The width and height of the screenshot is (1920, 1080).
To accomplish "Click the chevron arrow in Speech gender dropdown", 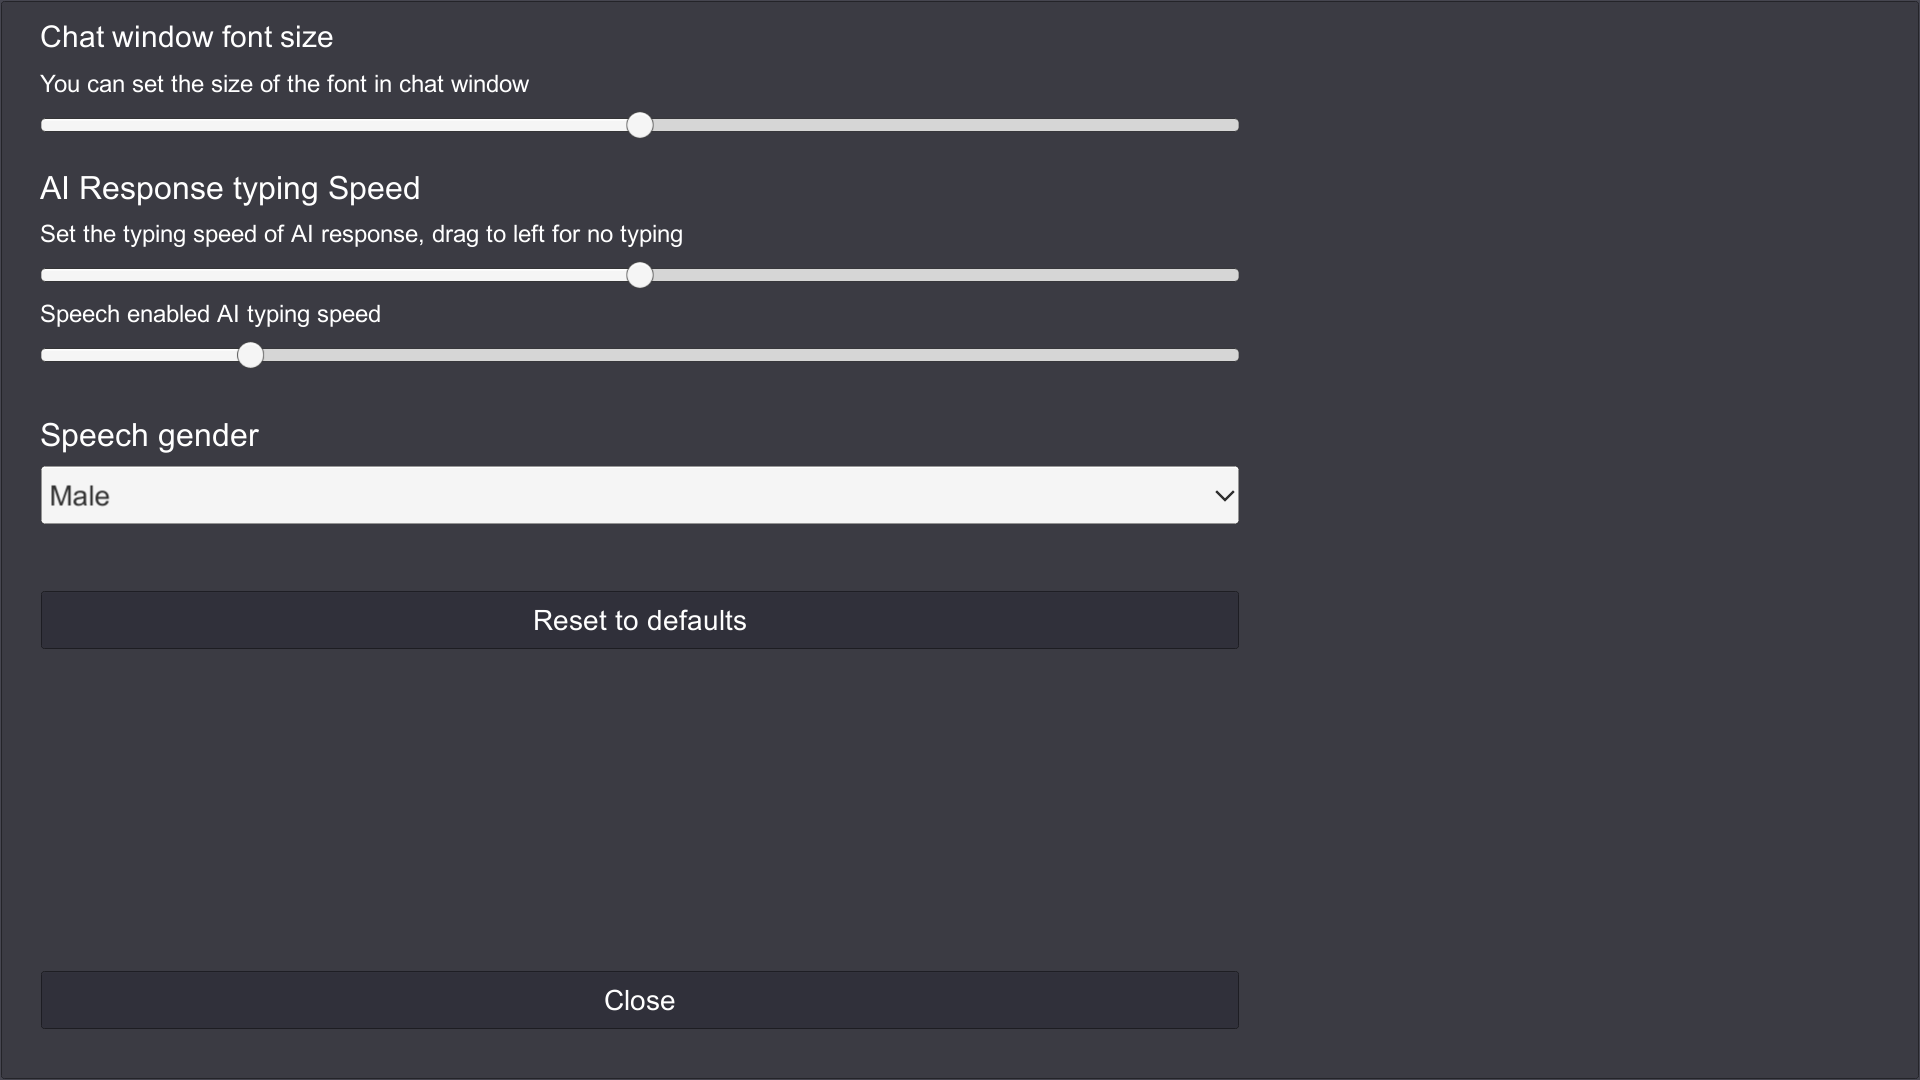I will 1223,496.
